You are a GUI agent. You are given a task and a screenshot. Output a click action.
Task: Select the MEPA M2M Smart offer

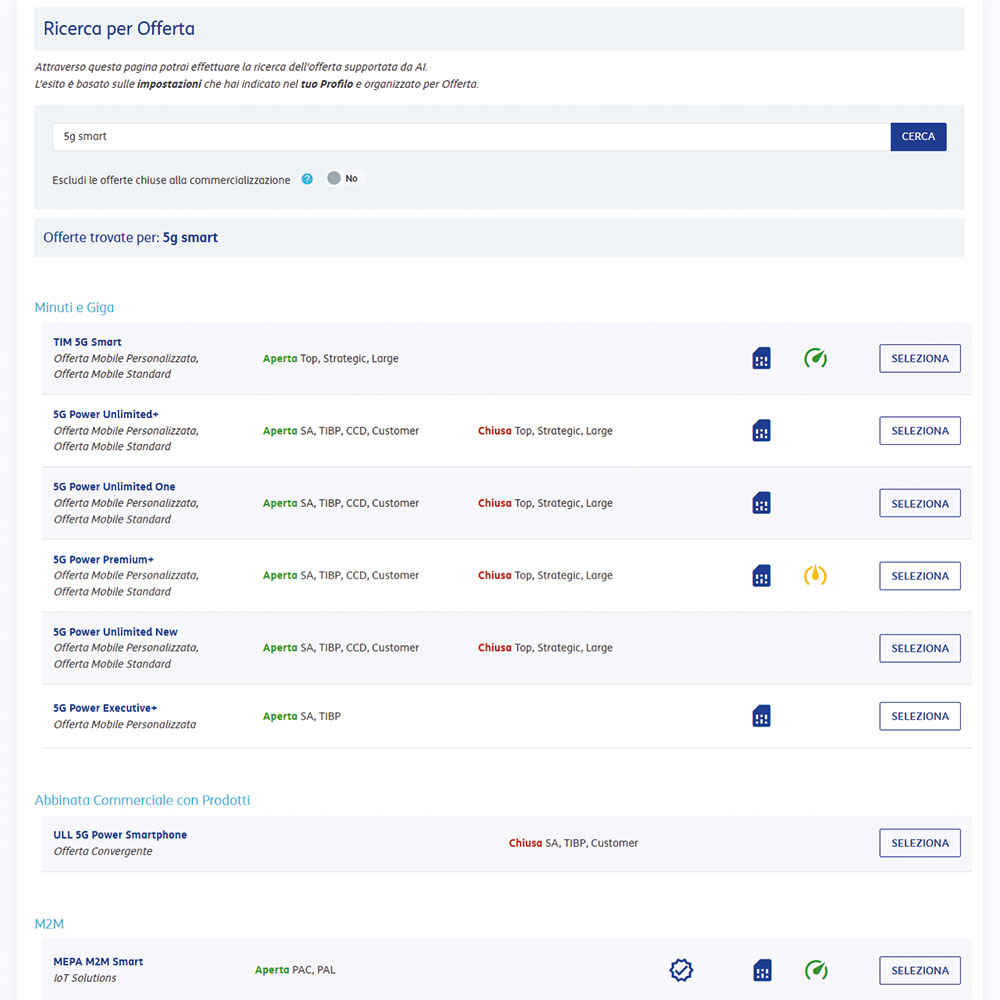pos(919,970)
